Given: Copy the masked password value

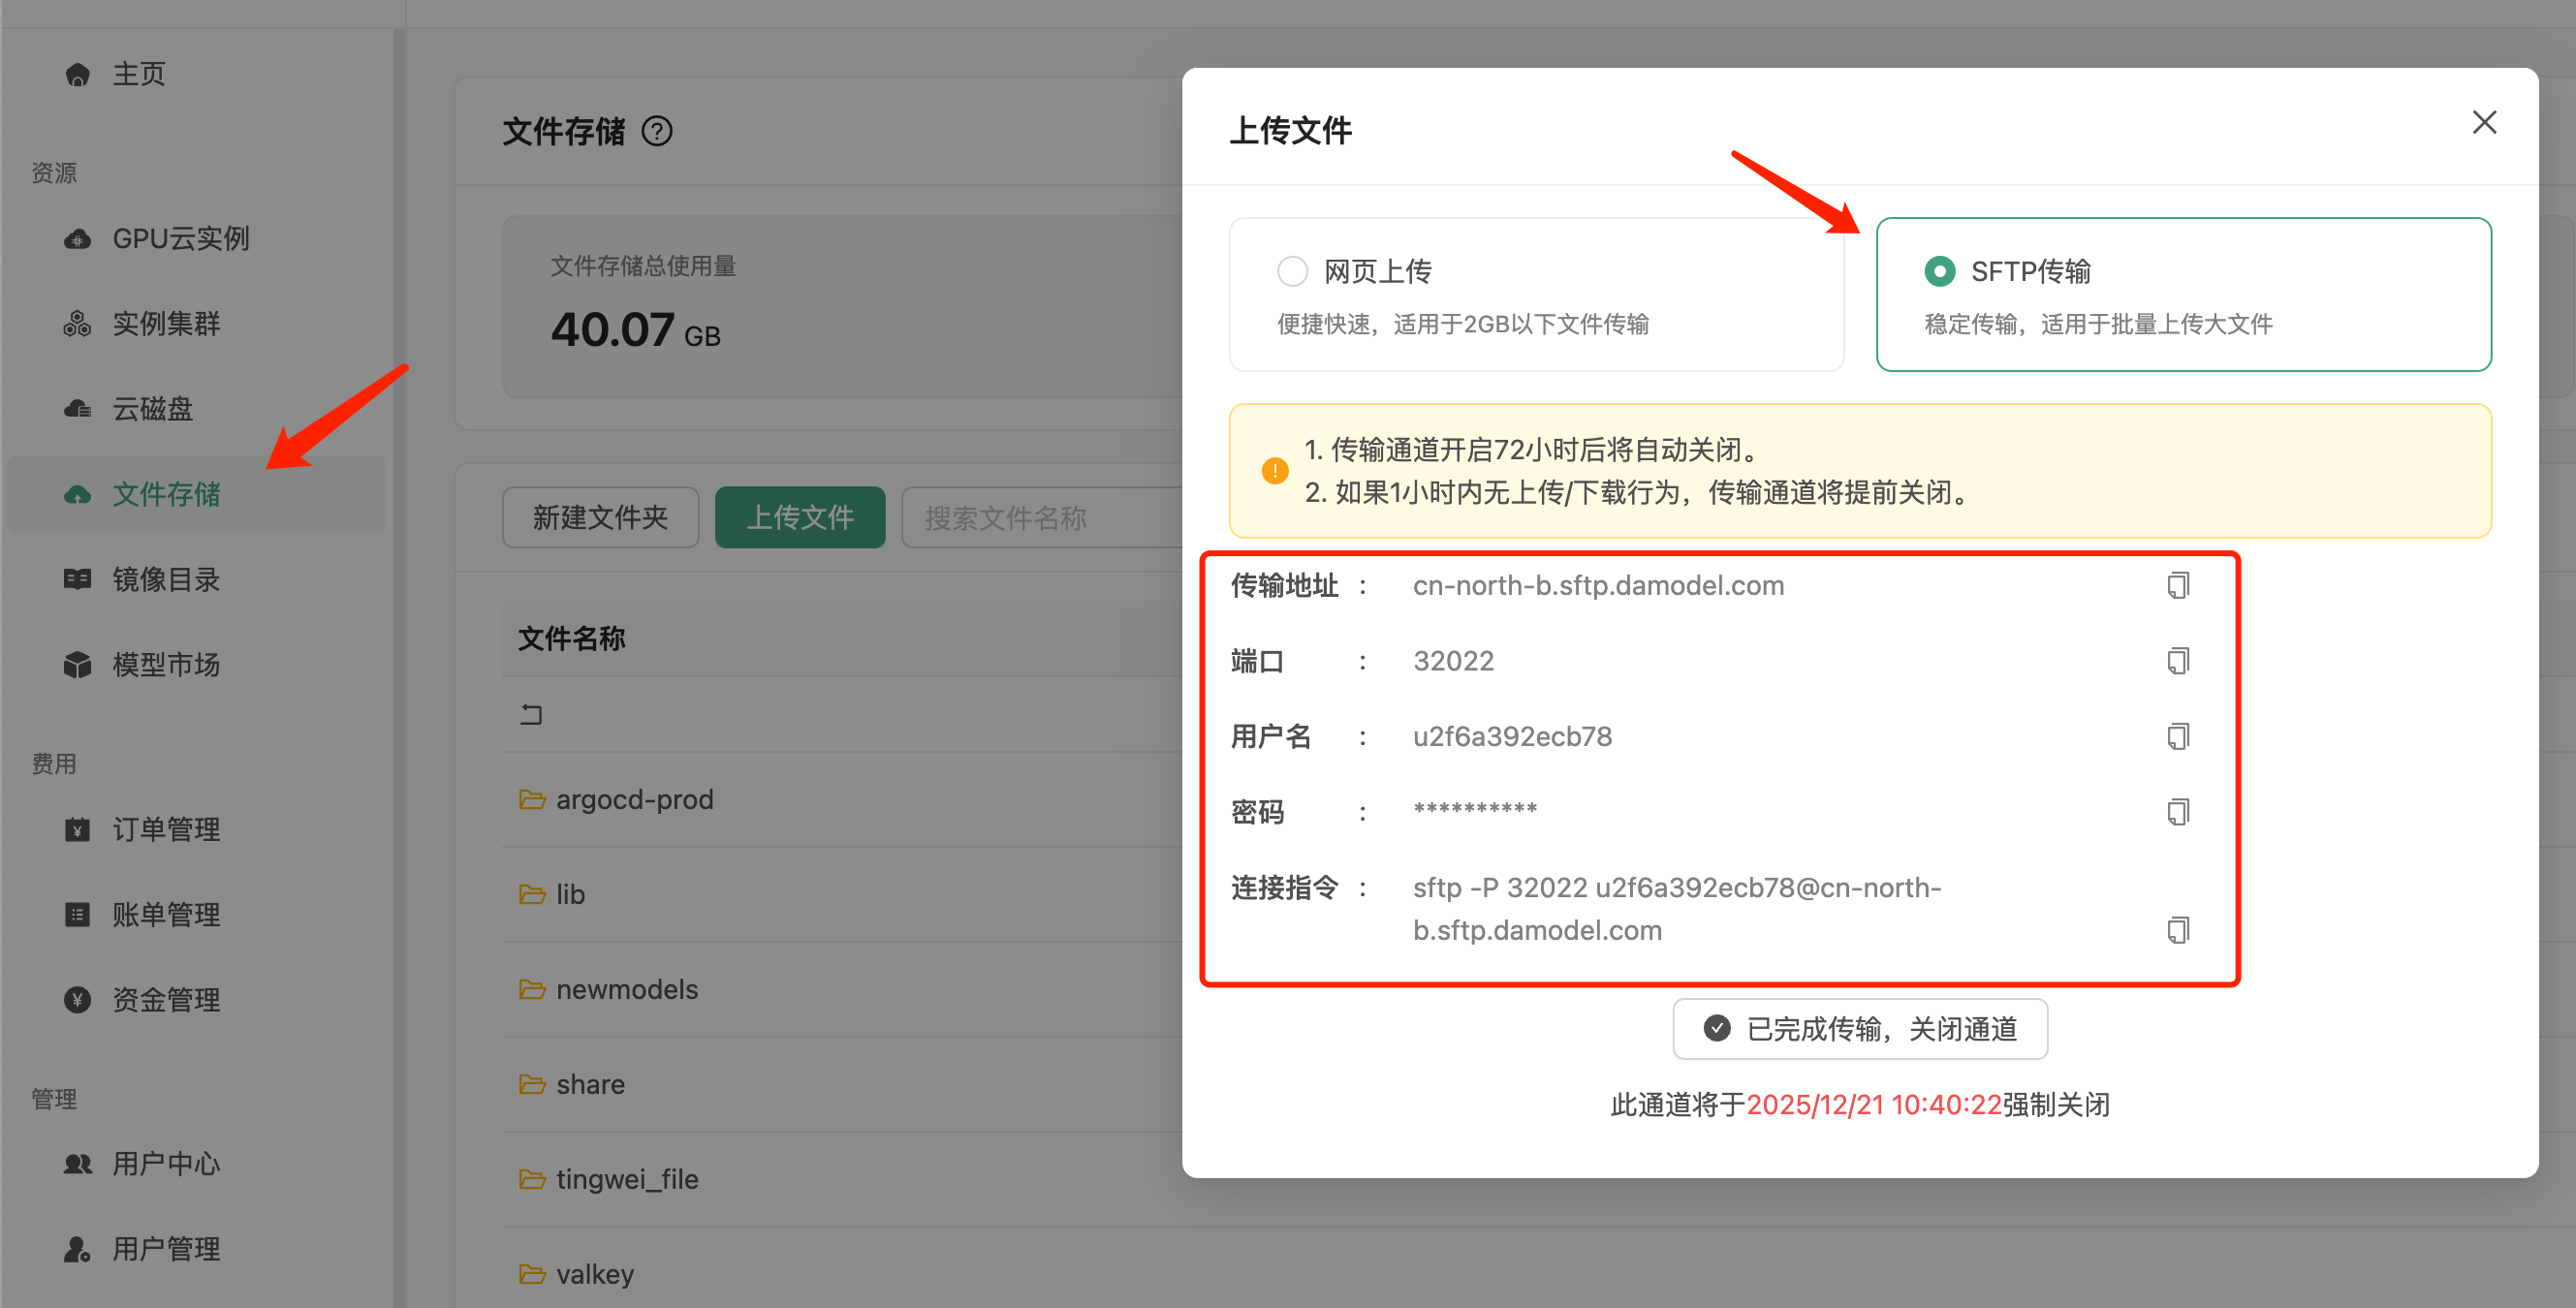Looking at the screenshot, I should [2177, 812].
